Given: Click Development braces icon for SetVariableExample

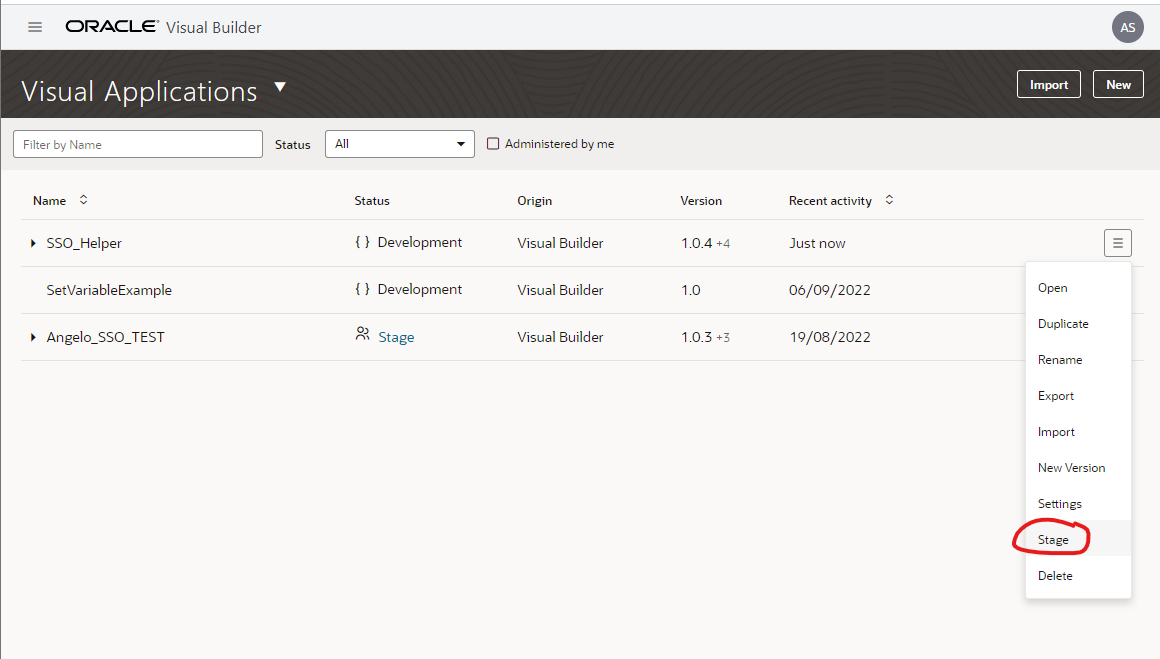Looking at the screenshot, I should point(362,290).
